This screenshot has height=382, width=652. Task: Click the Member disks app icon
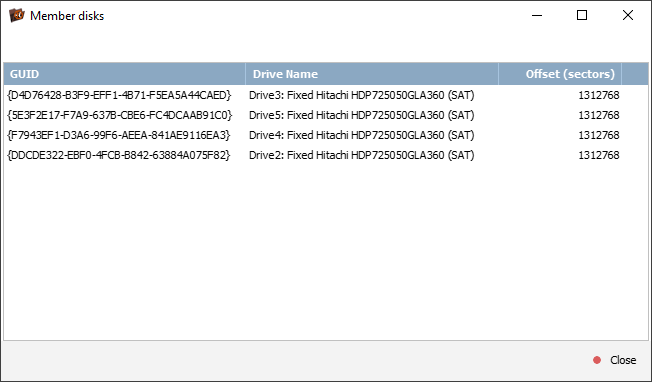pyautogui.click(x=17, y=15)
